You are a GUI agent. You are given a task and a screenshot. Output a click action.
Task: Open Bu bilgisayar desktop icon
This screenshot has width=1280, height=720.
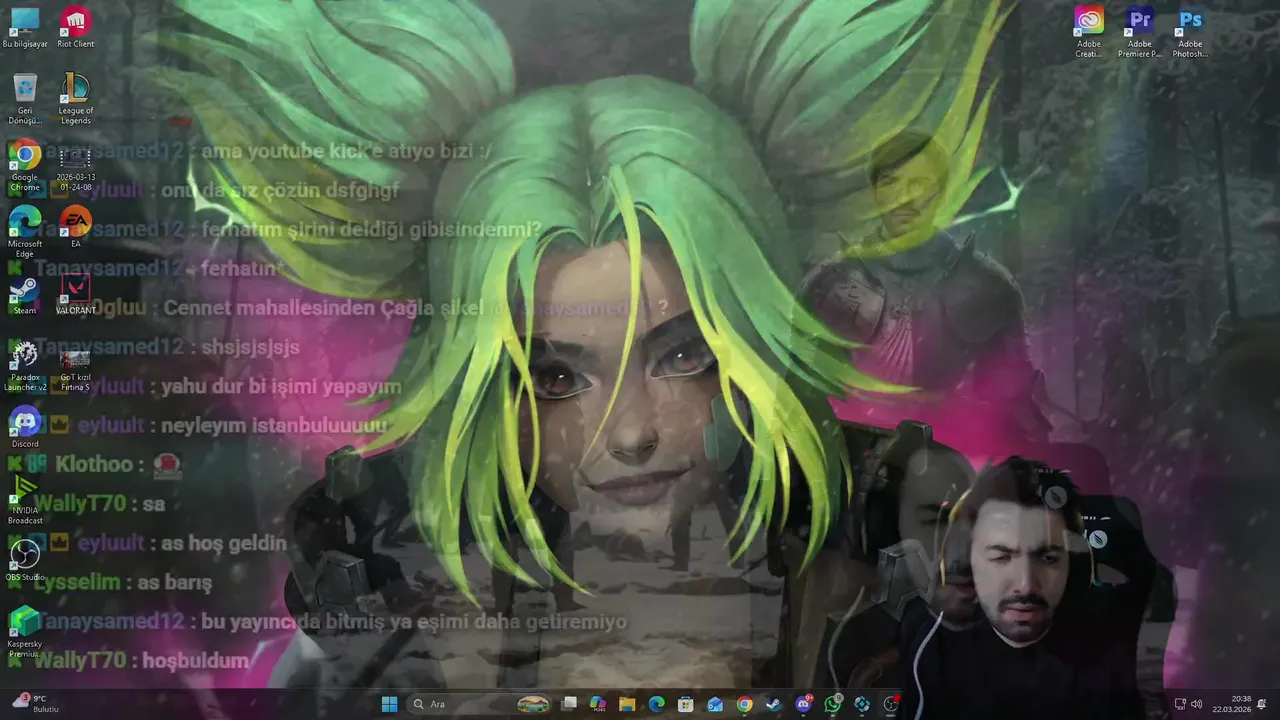pos(25,28)
